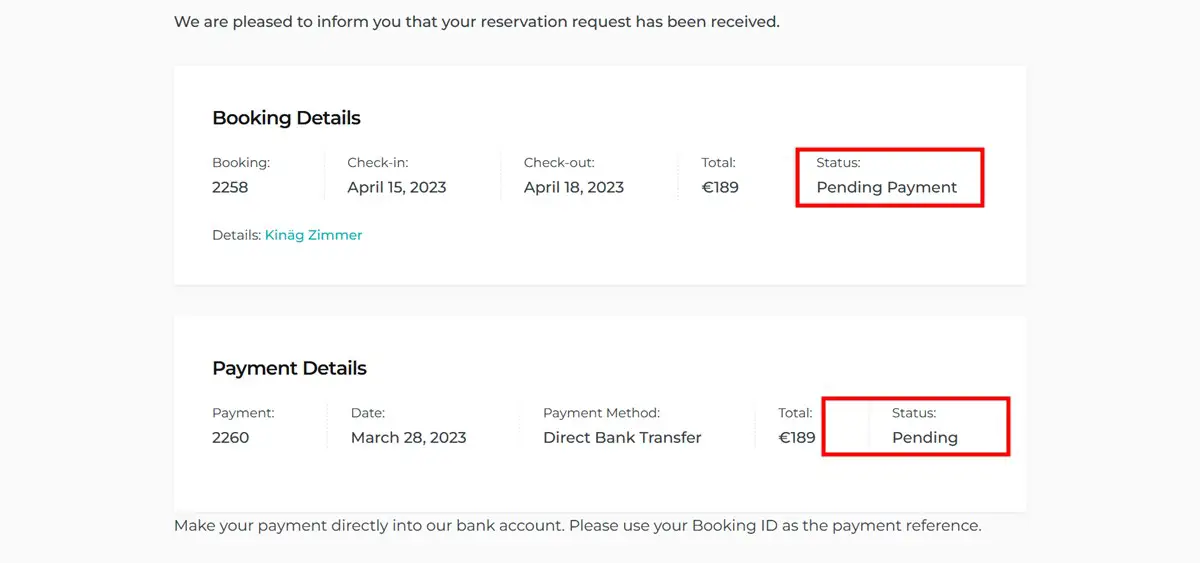Select the €189 total in Booking Details
The width and height of the screenshot is (1200, 563).
720,187
